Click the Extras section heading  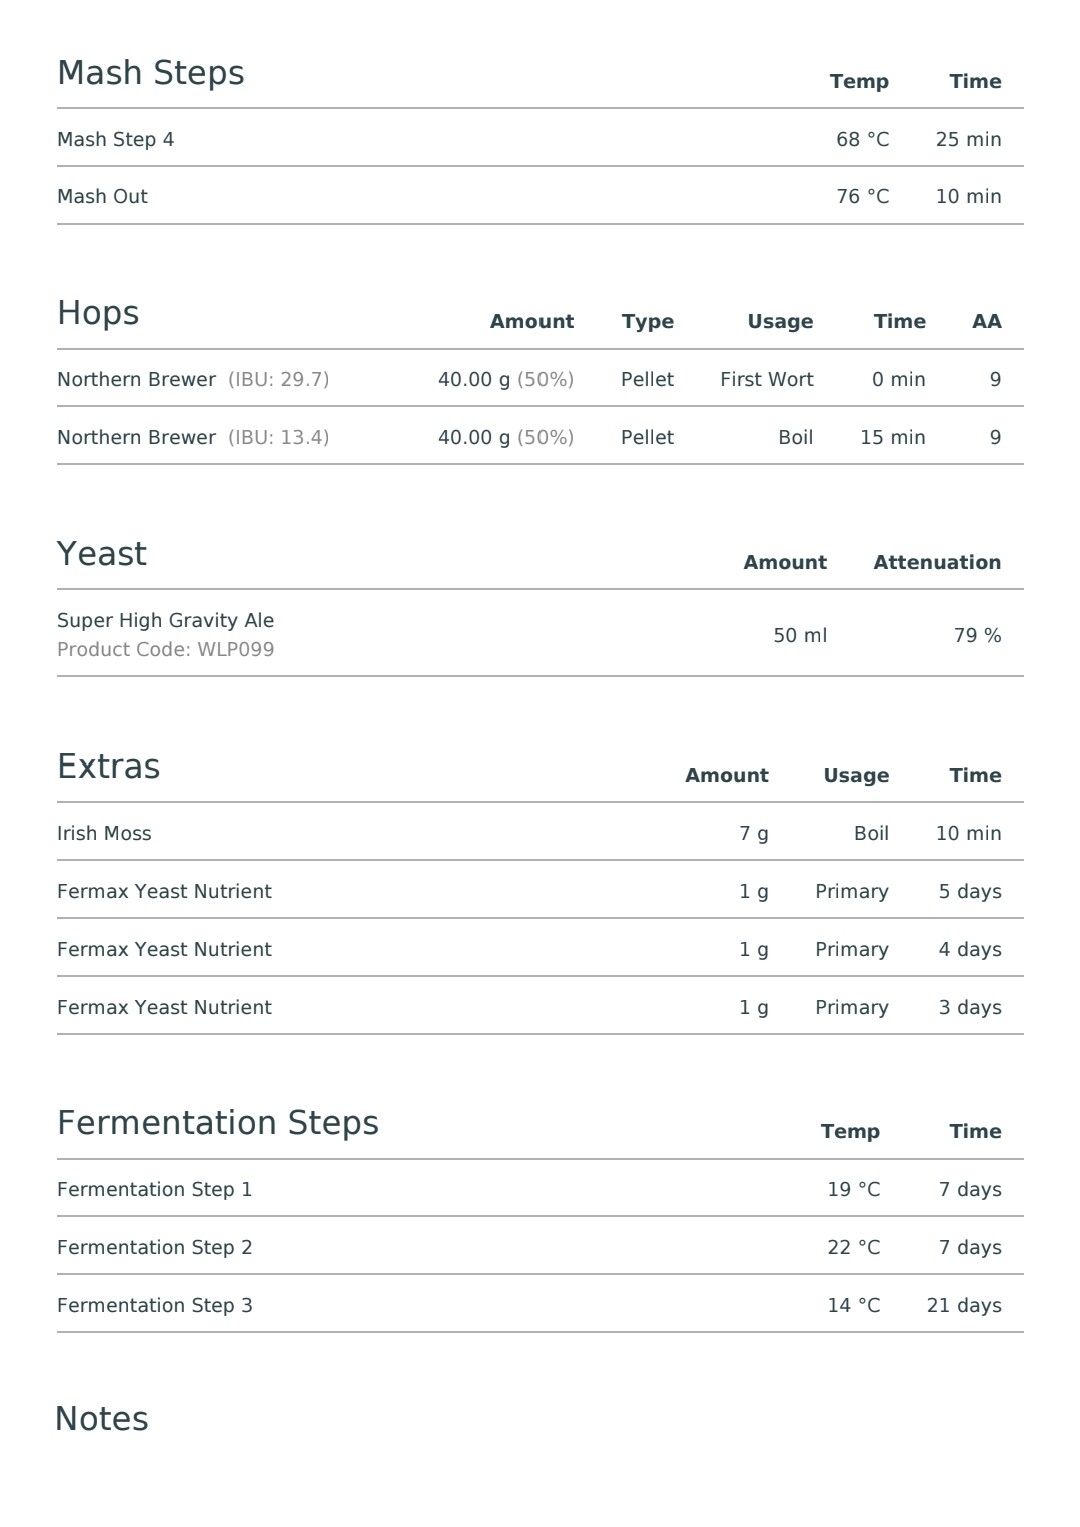click(x=109, y=767)
